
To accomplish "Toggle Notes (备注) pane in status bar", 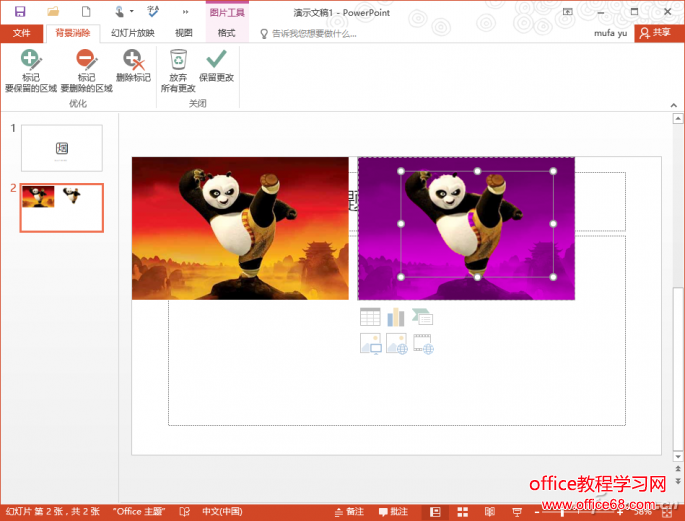I will pos(349,511).
